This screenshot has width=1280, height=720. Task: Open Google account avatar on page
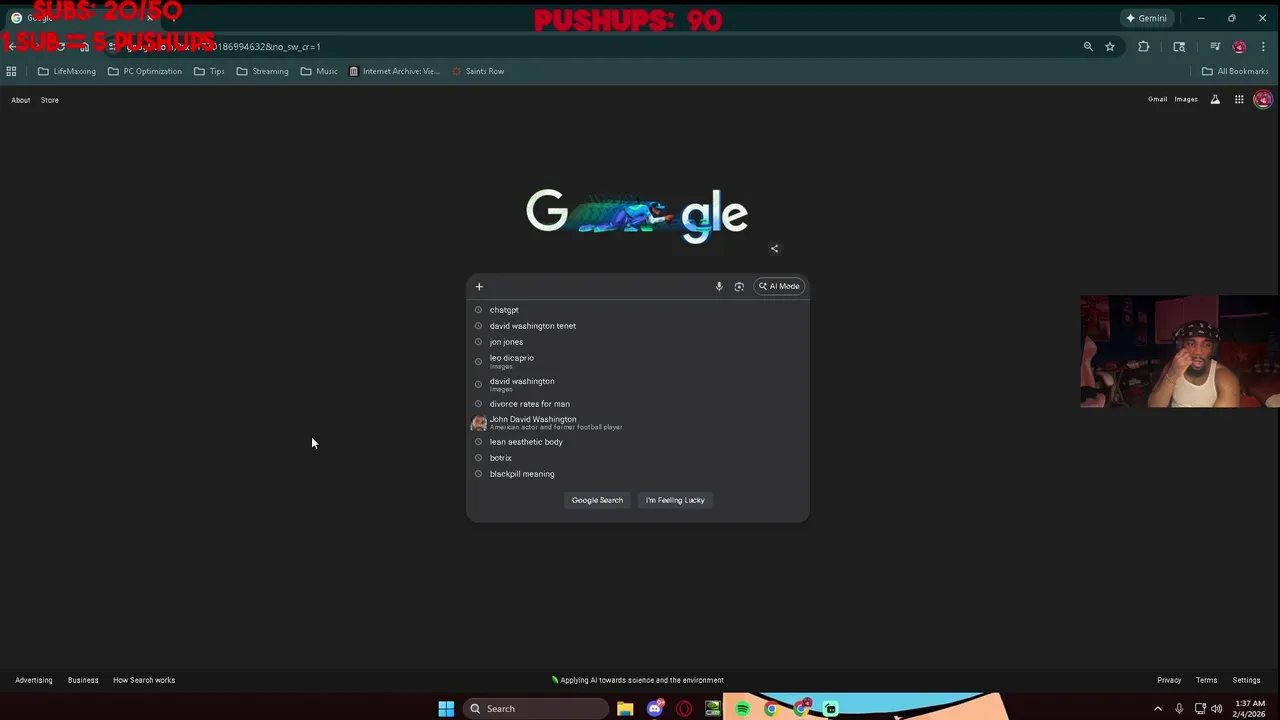(1263, 99)
